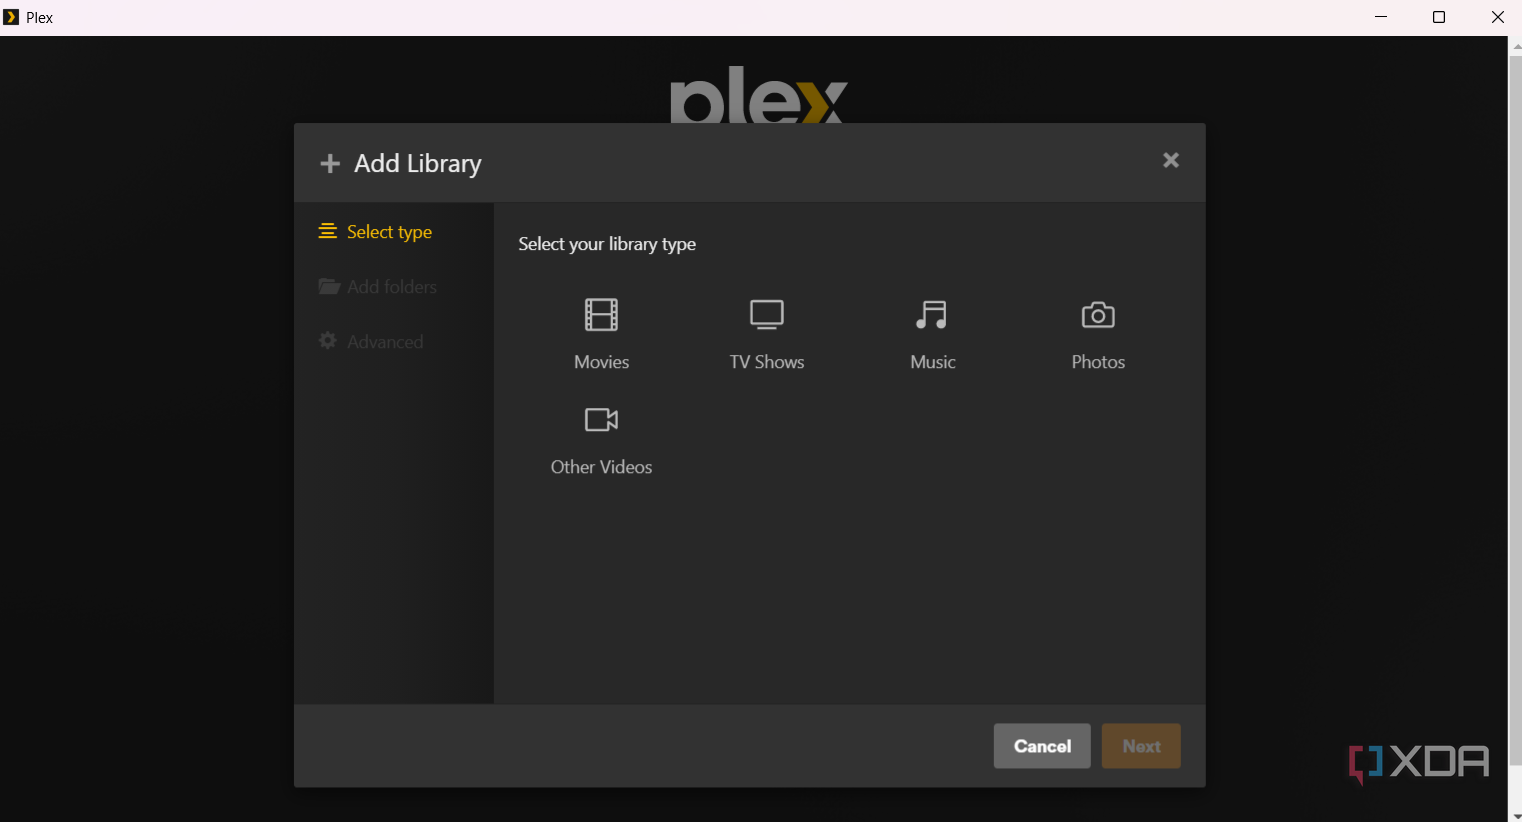
Task: Open the Advanced step
Action: tap(371, 342)
